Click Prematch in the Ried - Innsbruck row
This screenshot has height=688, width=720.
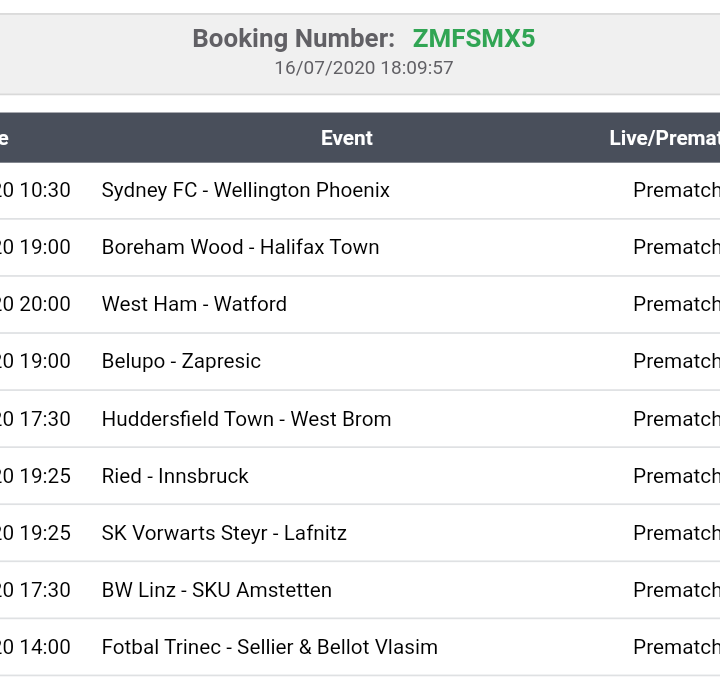click(676, 476)
